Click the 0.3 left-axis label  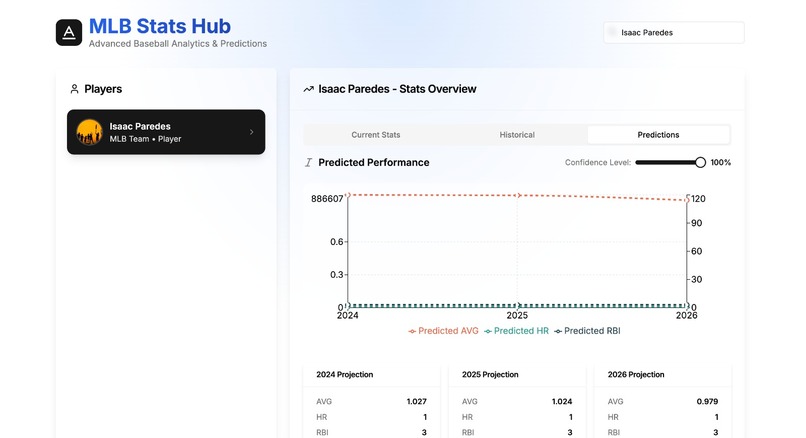tap(337, 275)
